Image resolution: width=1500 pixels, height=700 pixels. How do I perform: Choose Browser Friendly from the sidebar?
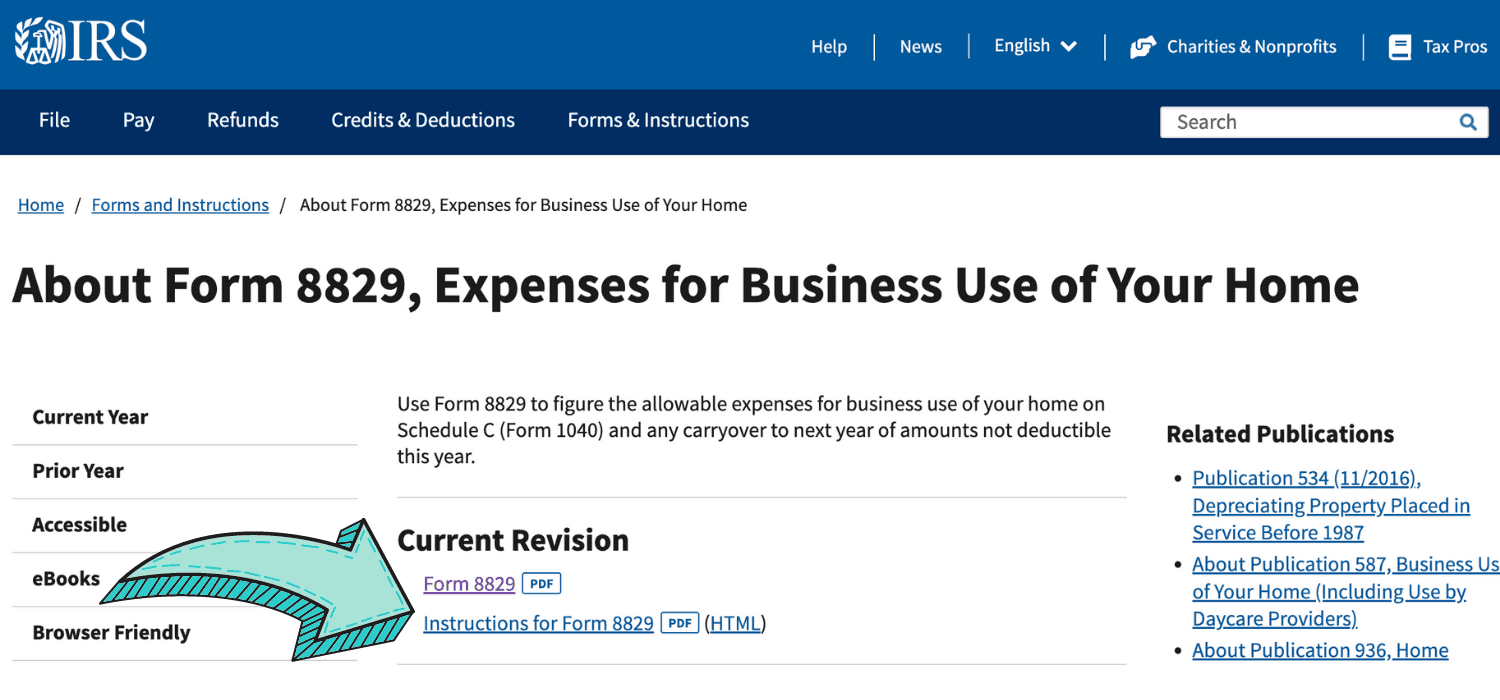pos(111,632)
